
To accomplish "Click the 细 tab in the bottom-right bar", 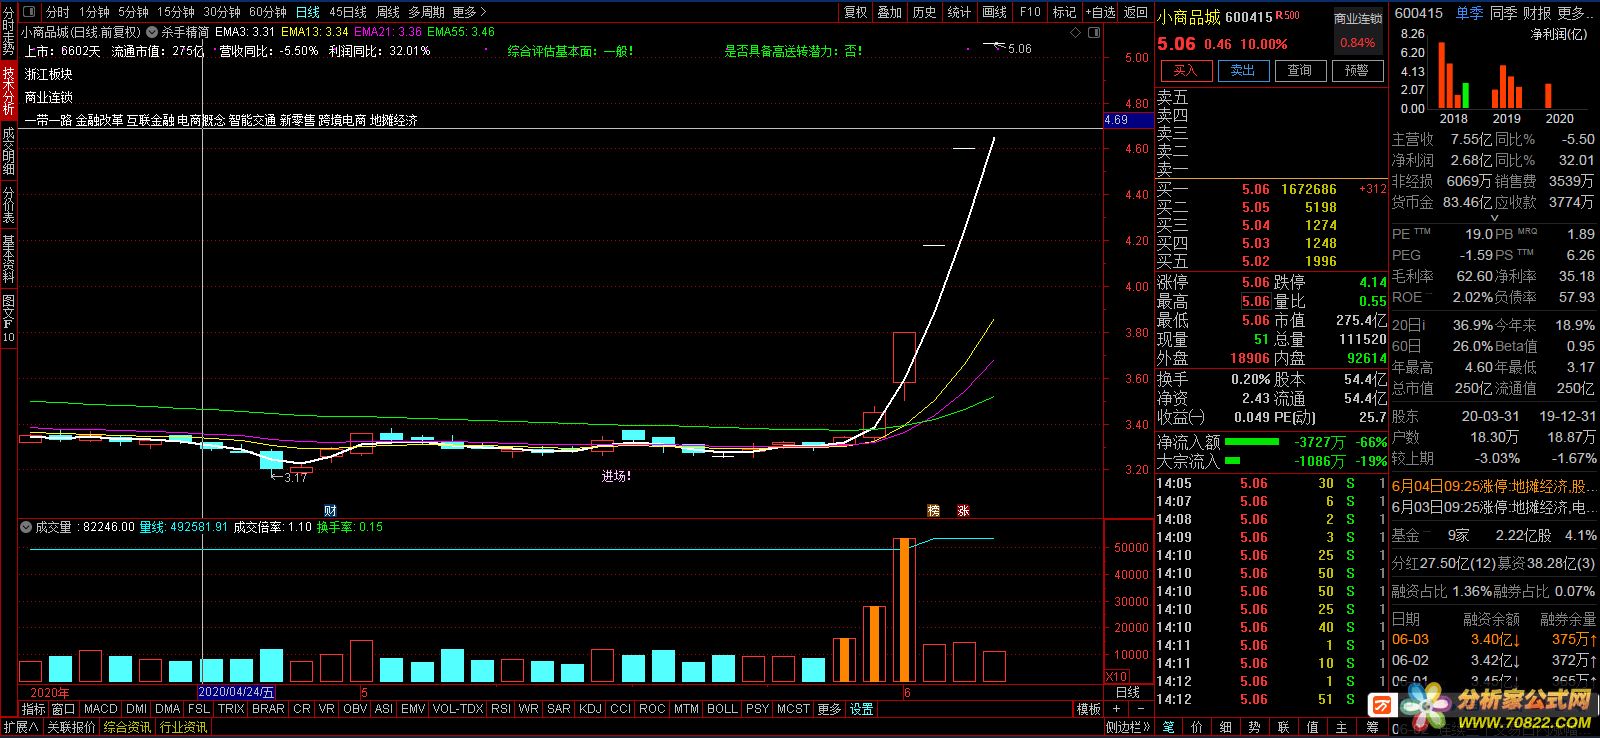I will (x=1226, y=727).
